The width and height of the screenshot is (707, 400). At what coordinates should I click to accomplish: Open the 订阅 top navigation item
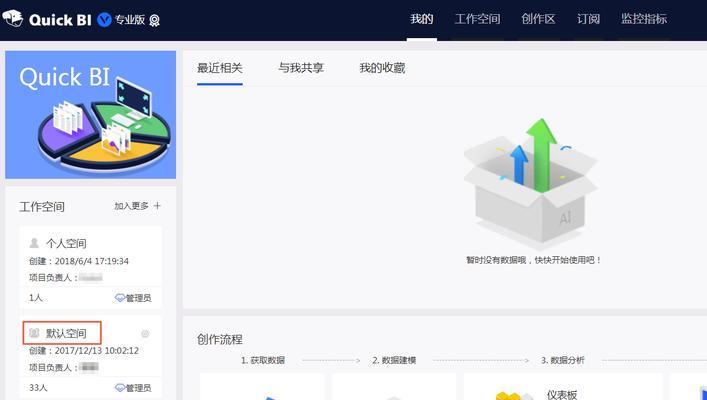(x=588, y=19)
